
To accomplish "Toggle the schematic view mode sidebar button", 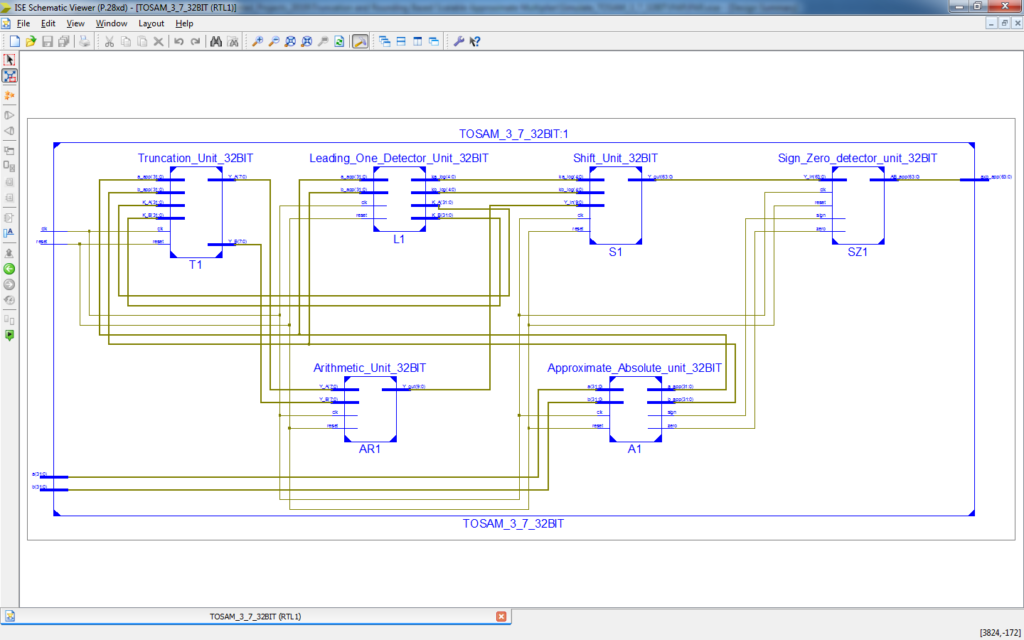I will pos(10,76).
